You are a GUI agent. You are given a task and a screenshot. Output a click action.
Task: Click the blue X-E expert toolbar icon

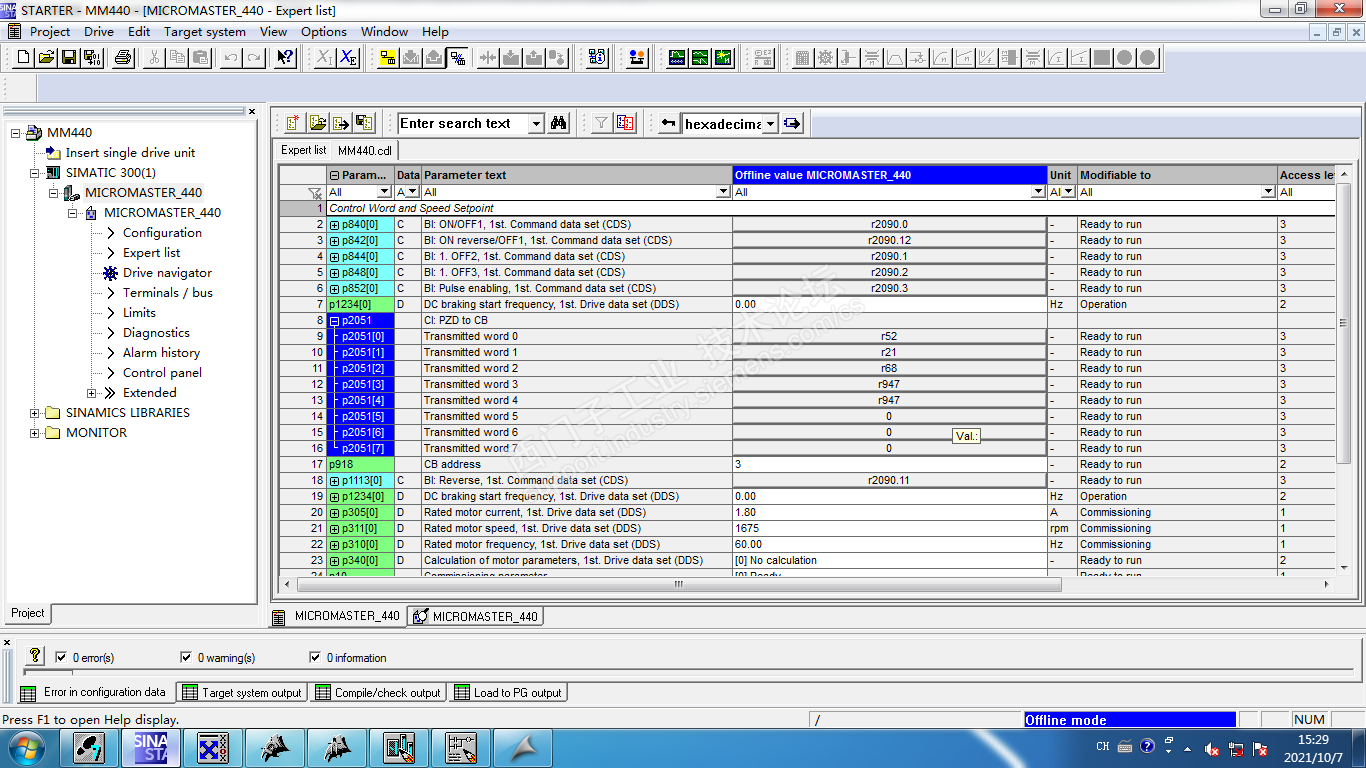point(348,58)
